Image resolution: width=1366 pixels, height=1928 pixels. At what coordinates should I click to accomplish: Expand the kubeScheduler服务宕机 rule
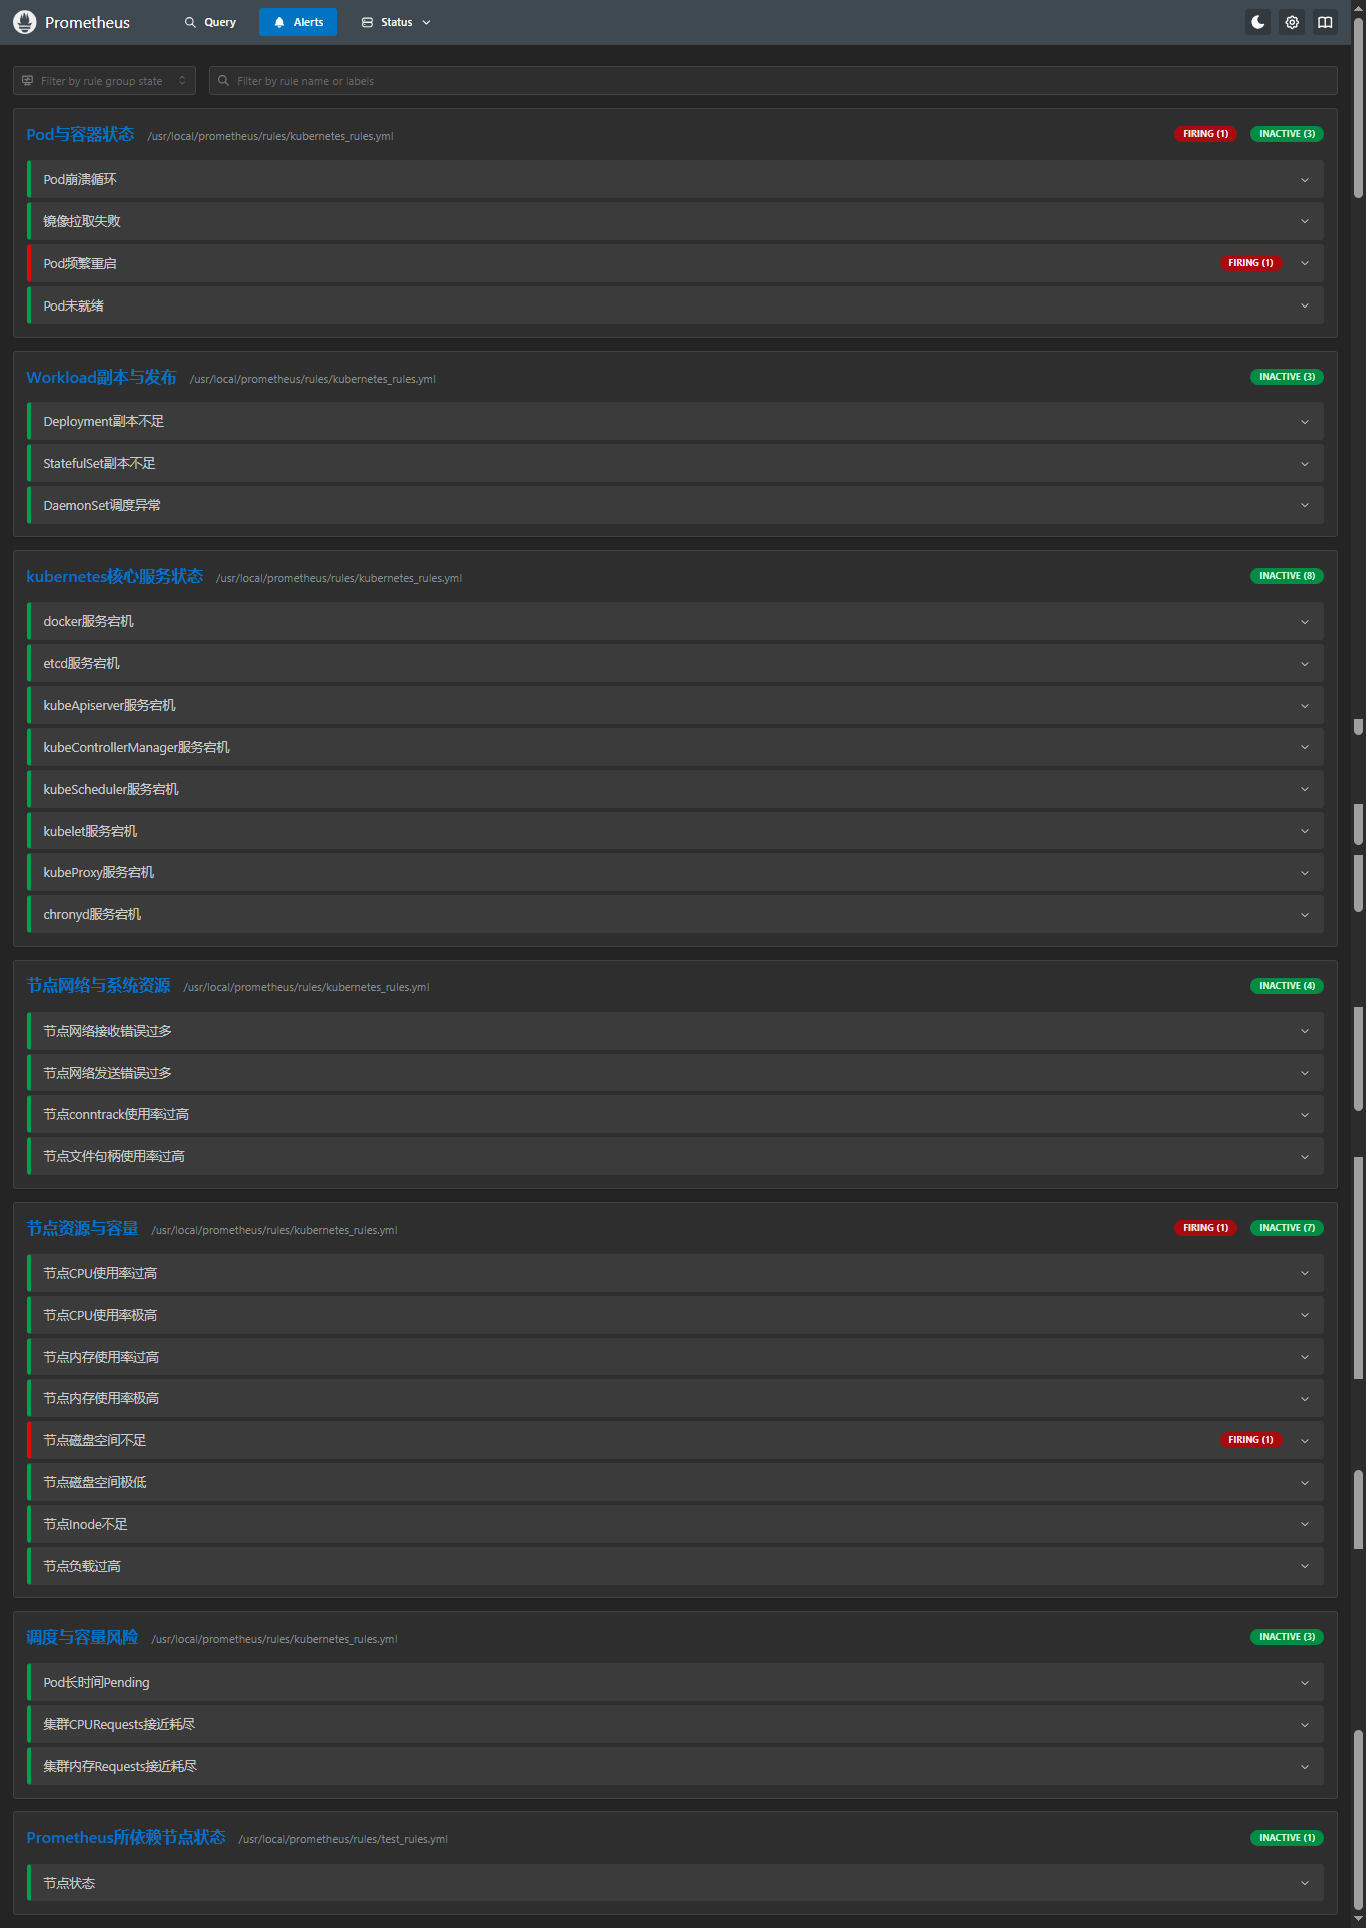click(x=676, y=790)
